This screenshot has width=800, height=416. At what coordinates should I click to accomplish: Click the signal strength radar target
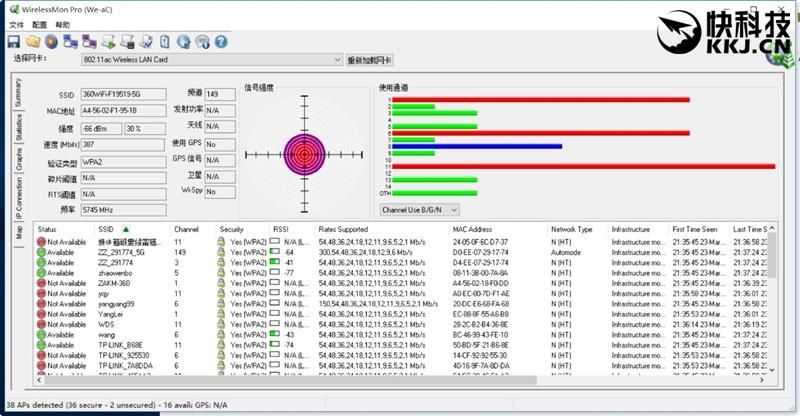click(304, 154)
